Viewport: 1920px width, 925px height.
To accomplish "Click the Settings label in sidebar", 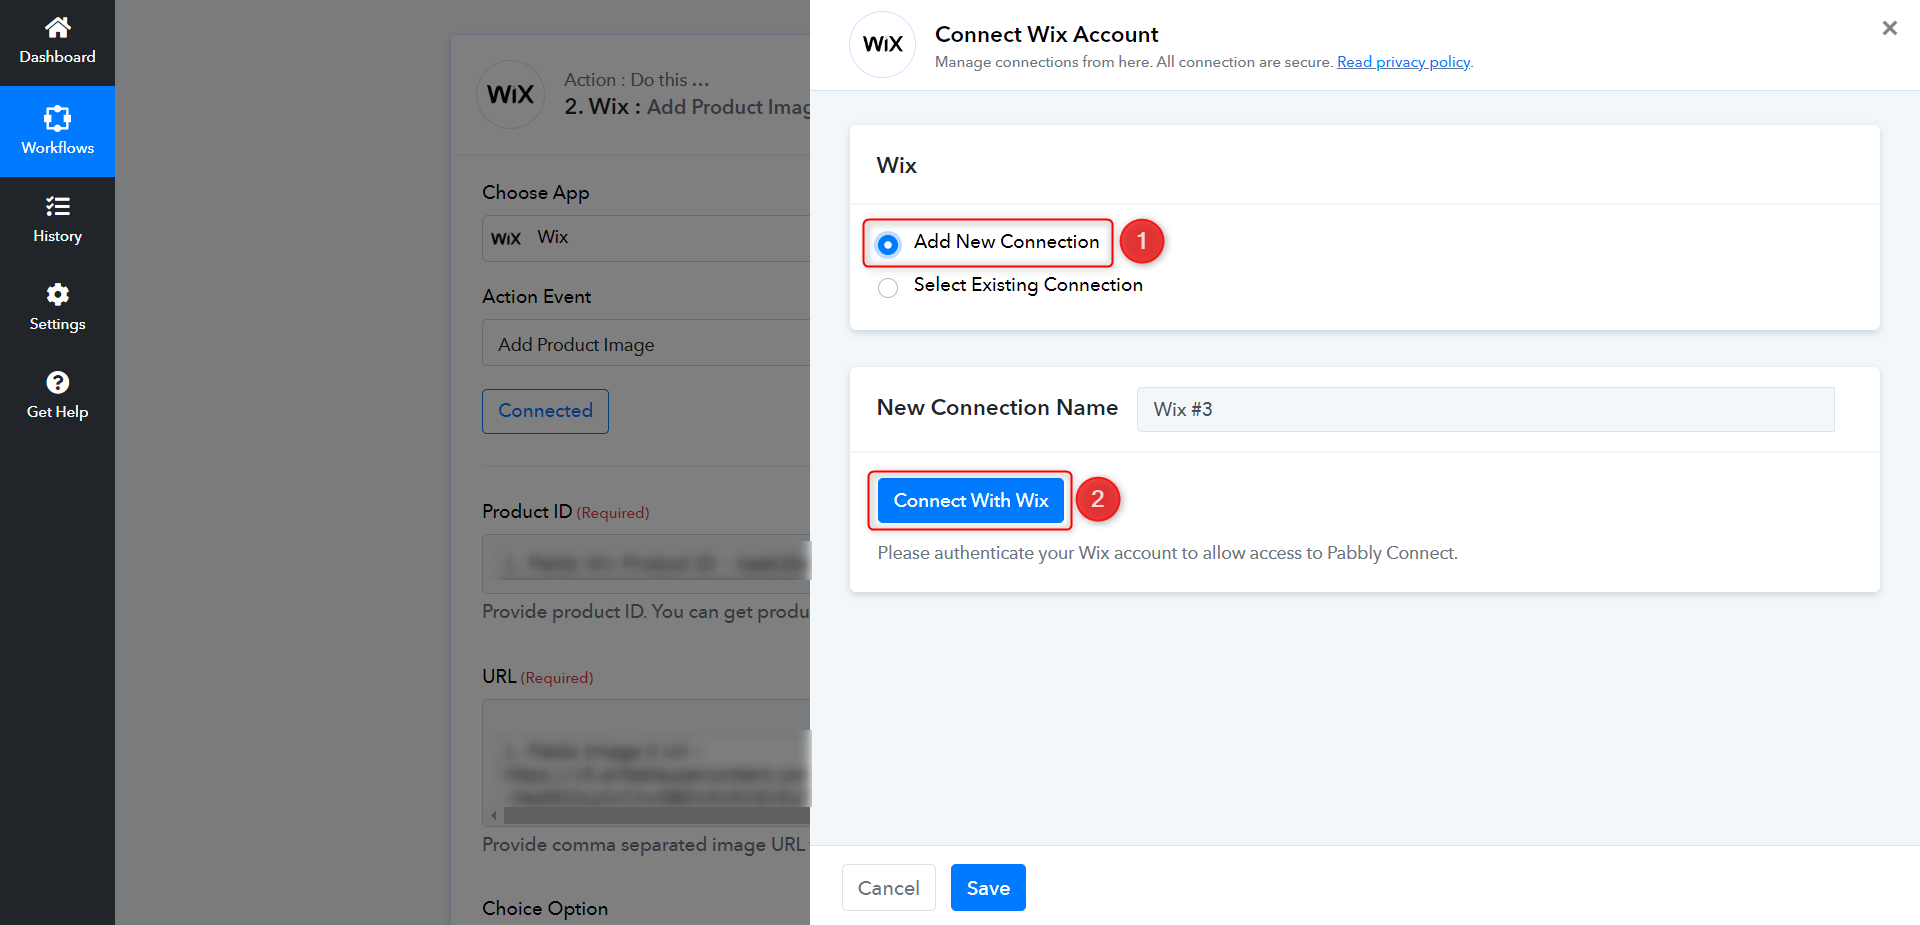I will [x=57, y=324].
